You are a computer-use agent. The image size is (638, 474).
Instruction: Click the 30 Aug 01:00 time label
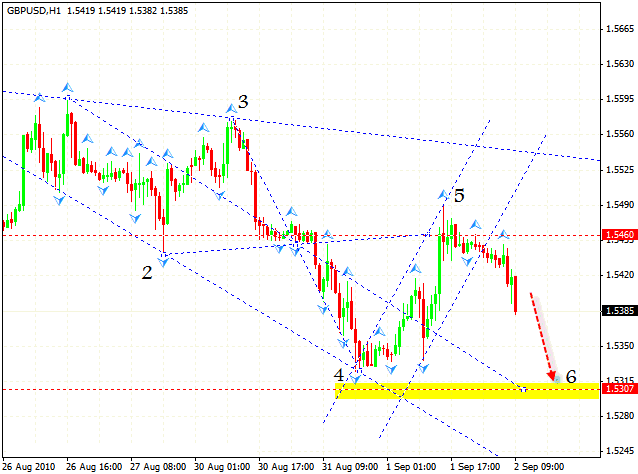(x=222, y=466)
